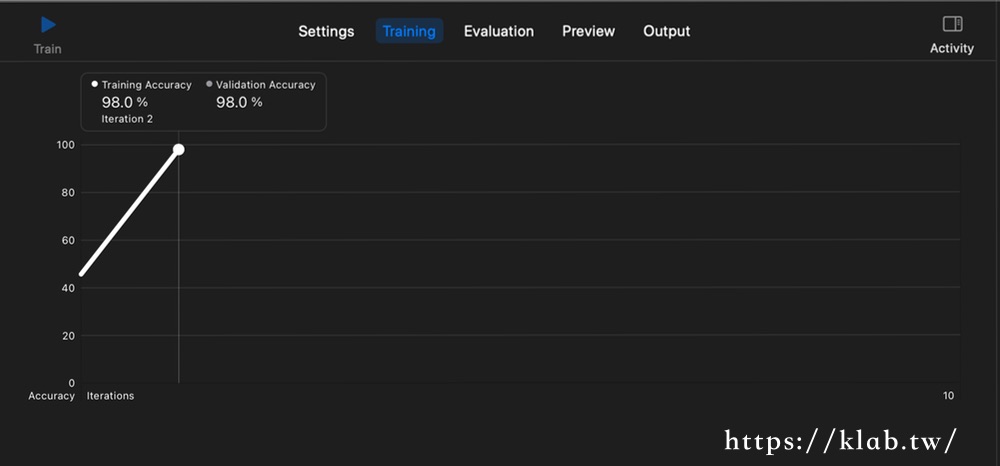
Task: Click the Training Accuracy 98.0 % value
Action: [124, 102]
